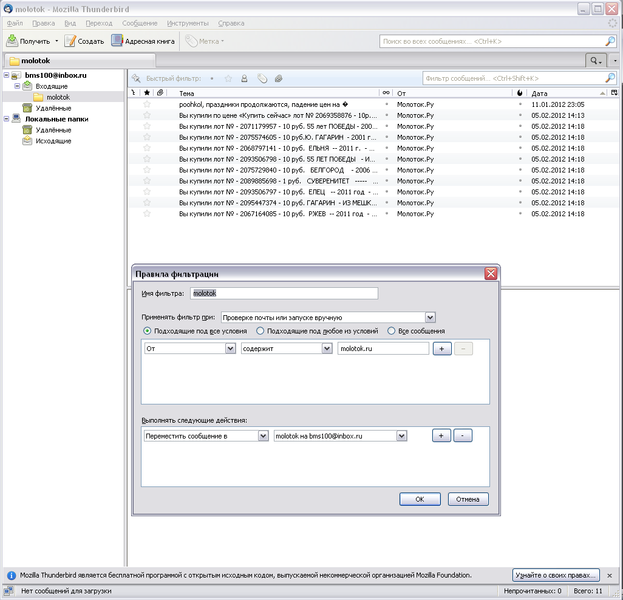Sort by Тема column header
Image resolution: width=623 pixels, height=600 pixels.
273,93
